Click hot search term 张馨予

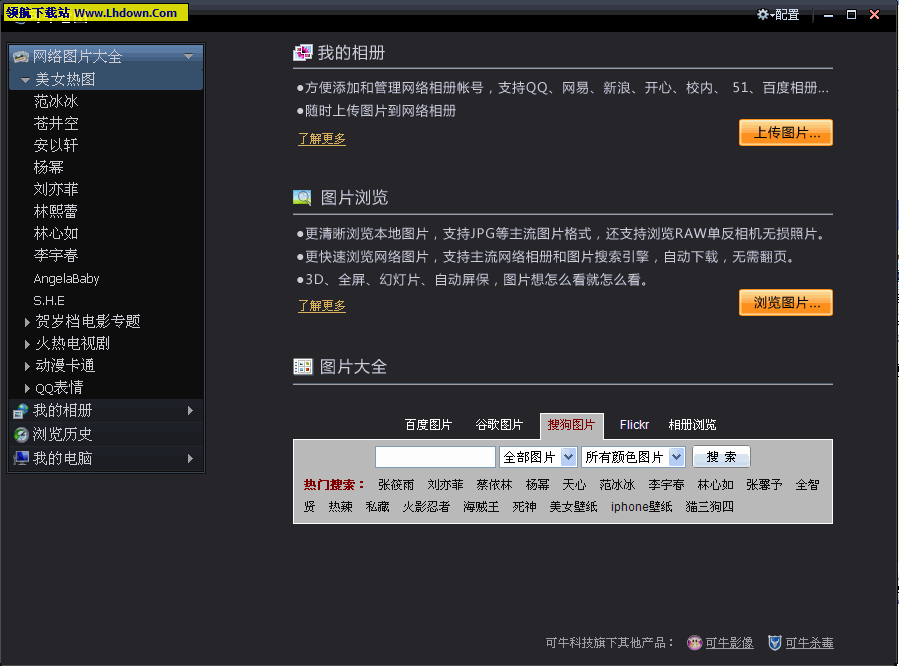[x=764, y=485]
